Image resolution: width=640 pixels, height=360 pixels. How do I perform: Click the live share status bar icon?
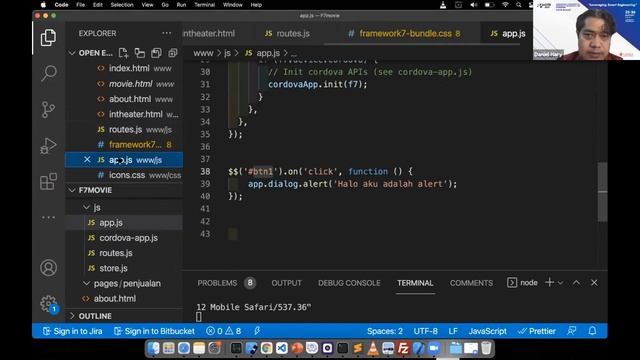pos(257,331)
